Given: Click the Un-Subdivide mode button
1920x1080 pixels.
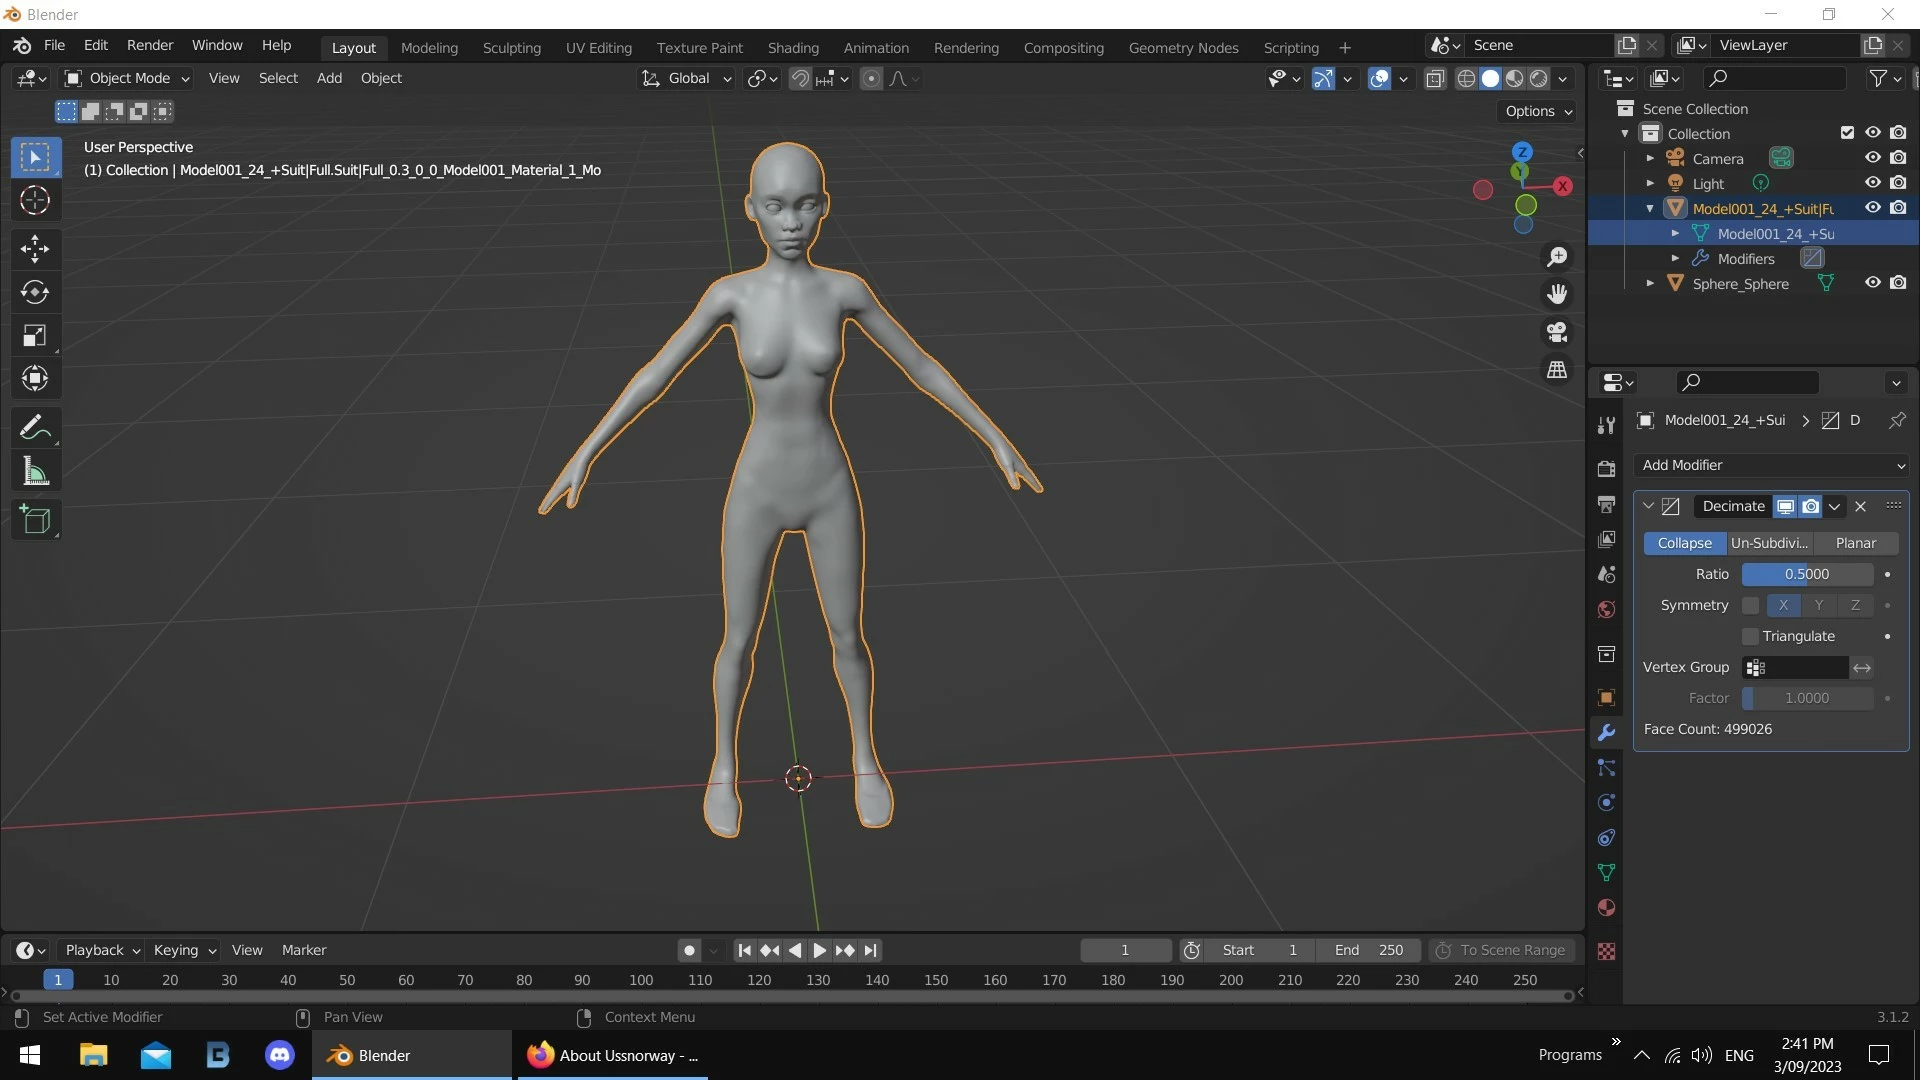Looking at the screenshot, I should (1769, 543).
